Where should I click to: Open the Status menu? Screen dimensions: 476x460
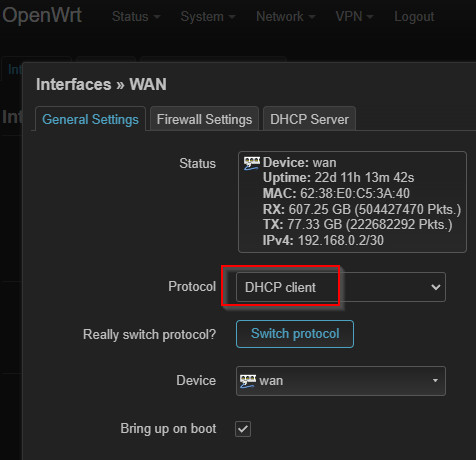136,16
